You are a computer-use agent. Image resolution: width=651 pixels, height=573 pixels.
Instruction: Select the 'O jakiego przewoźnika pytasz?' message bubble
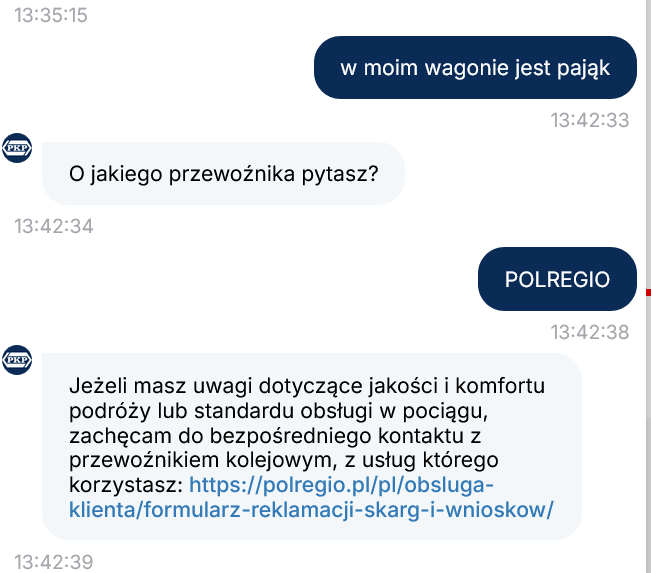223,174
